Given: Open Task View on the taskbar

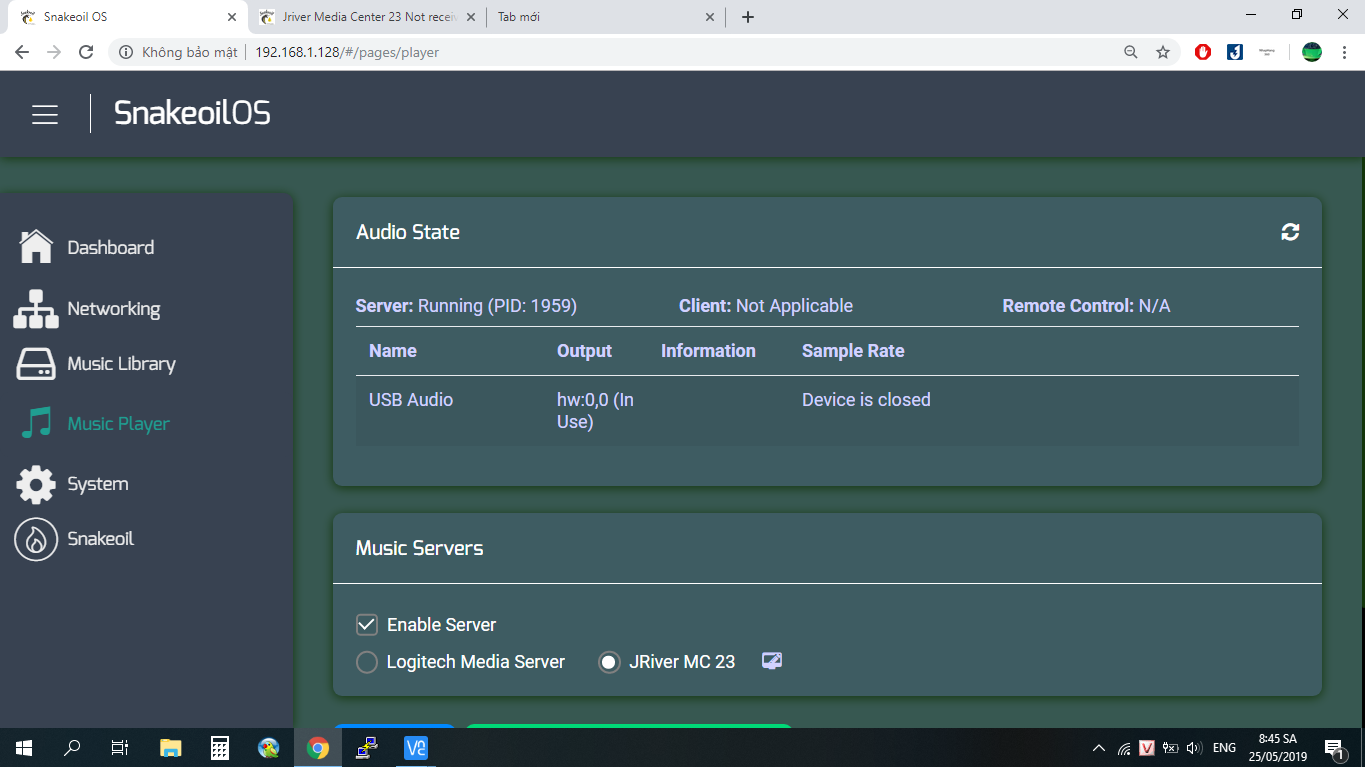Looking at the screenshot, I should 120,747.
